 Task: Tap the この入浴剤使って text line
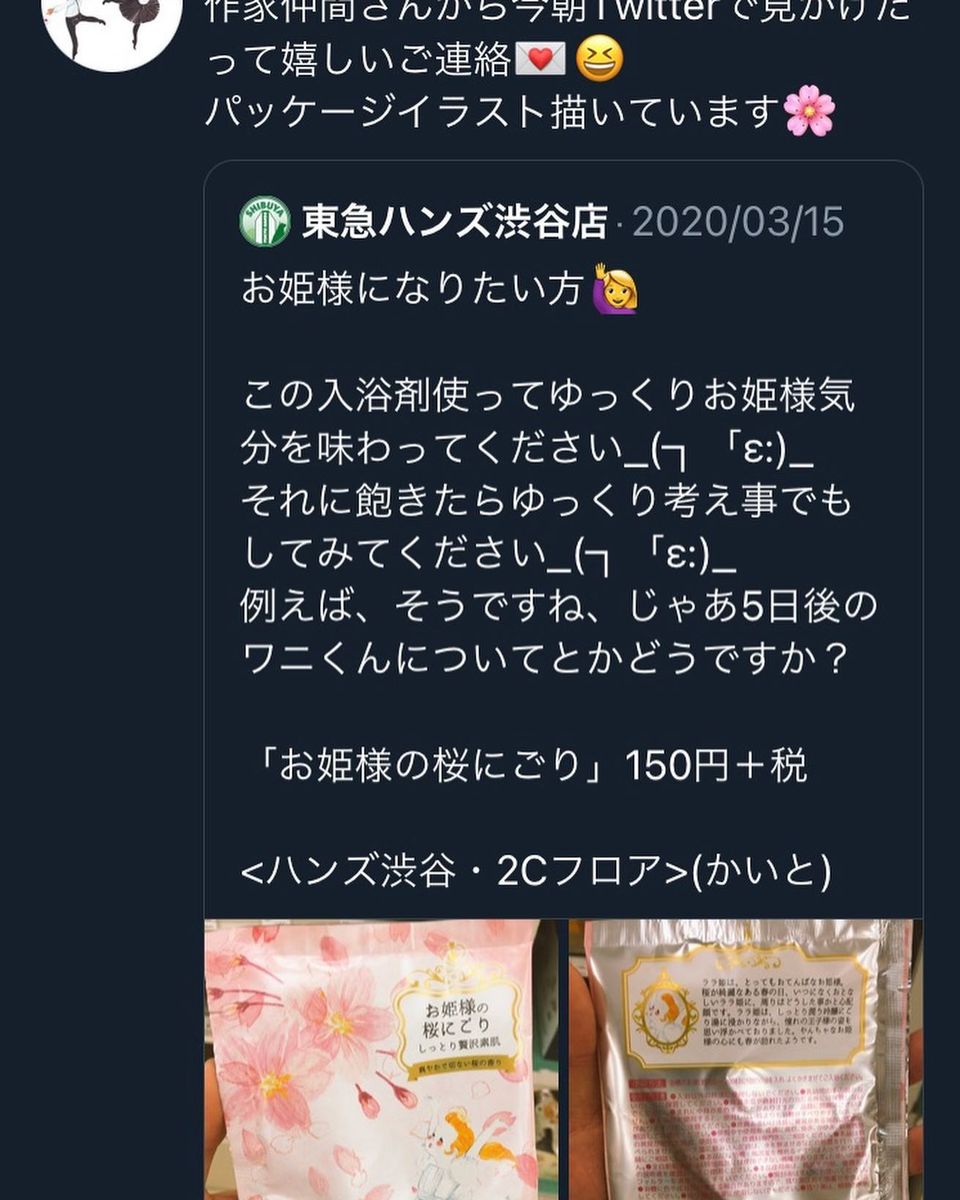tap(548, 397)
